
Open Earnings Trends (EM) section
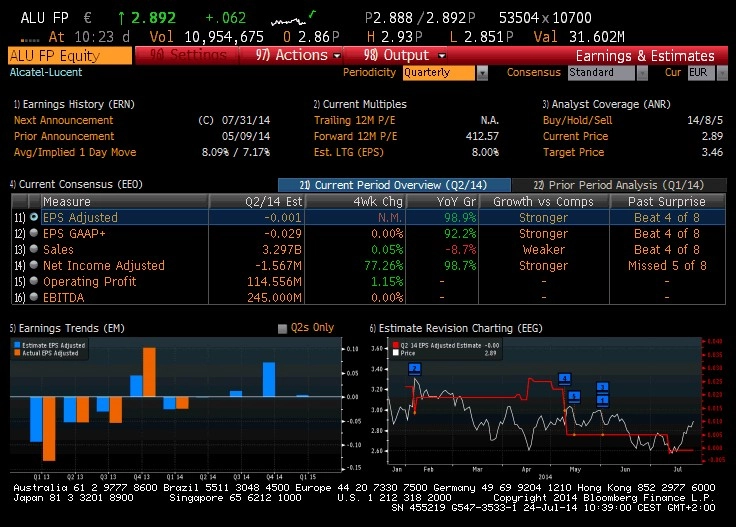click(67, 328)
